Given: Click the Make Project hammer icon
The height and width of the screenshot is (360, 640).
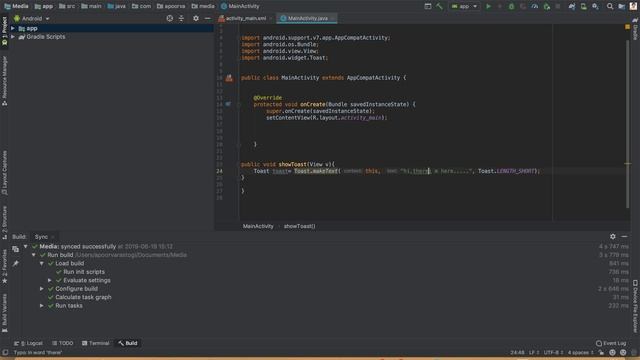Looking at the screenshot, I should coord(439,6).
